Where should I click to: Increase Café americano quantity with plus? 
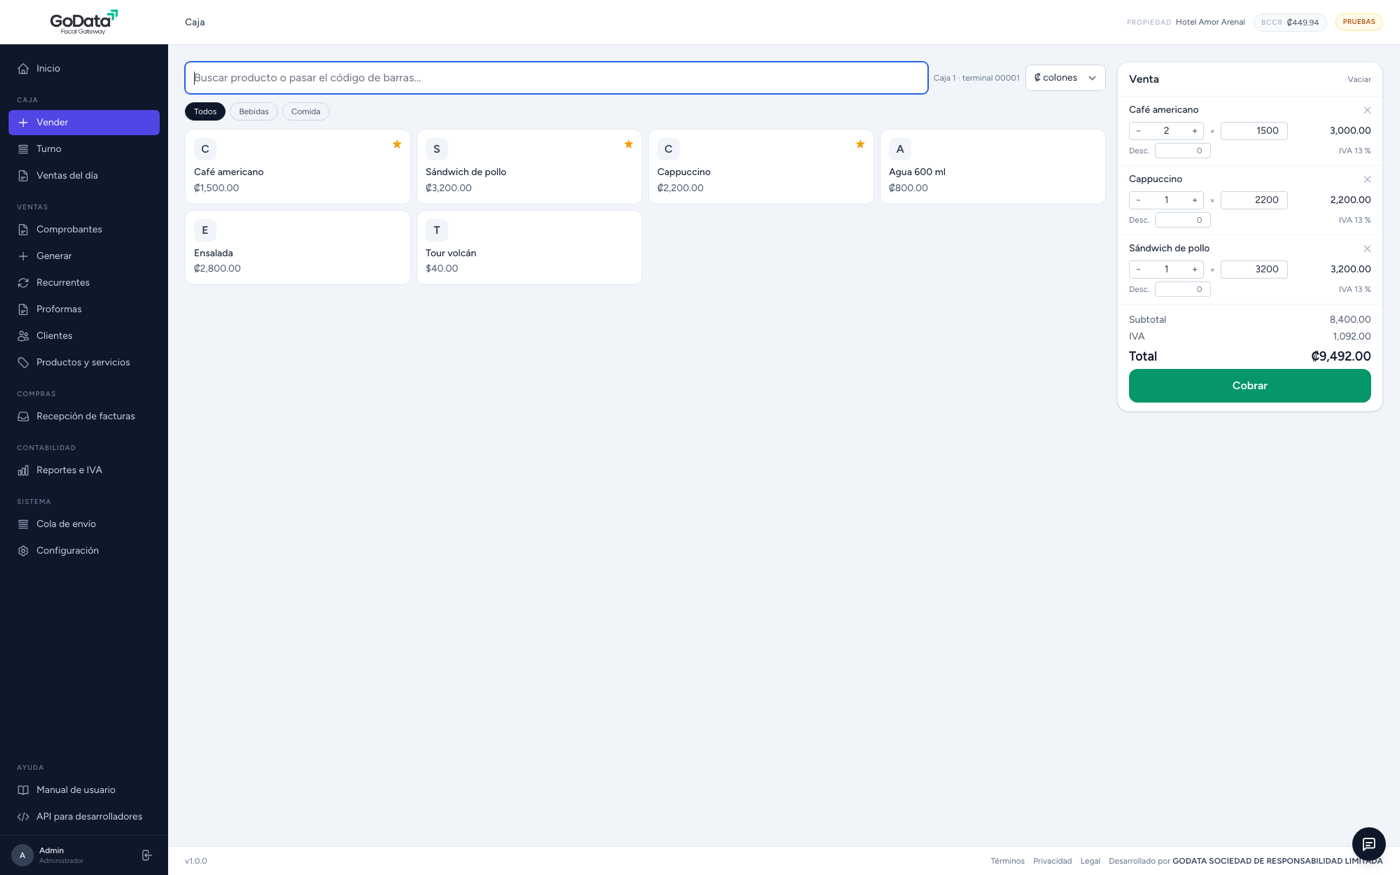tap(1194, 131)
